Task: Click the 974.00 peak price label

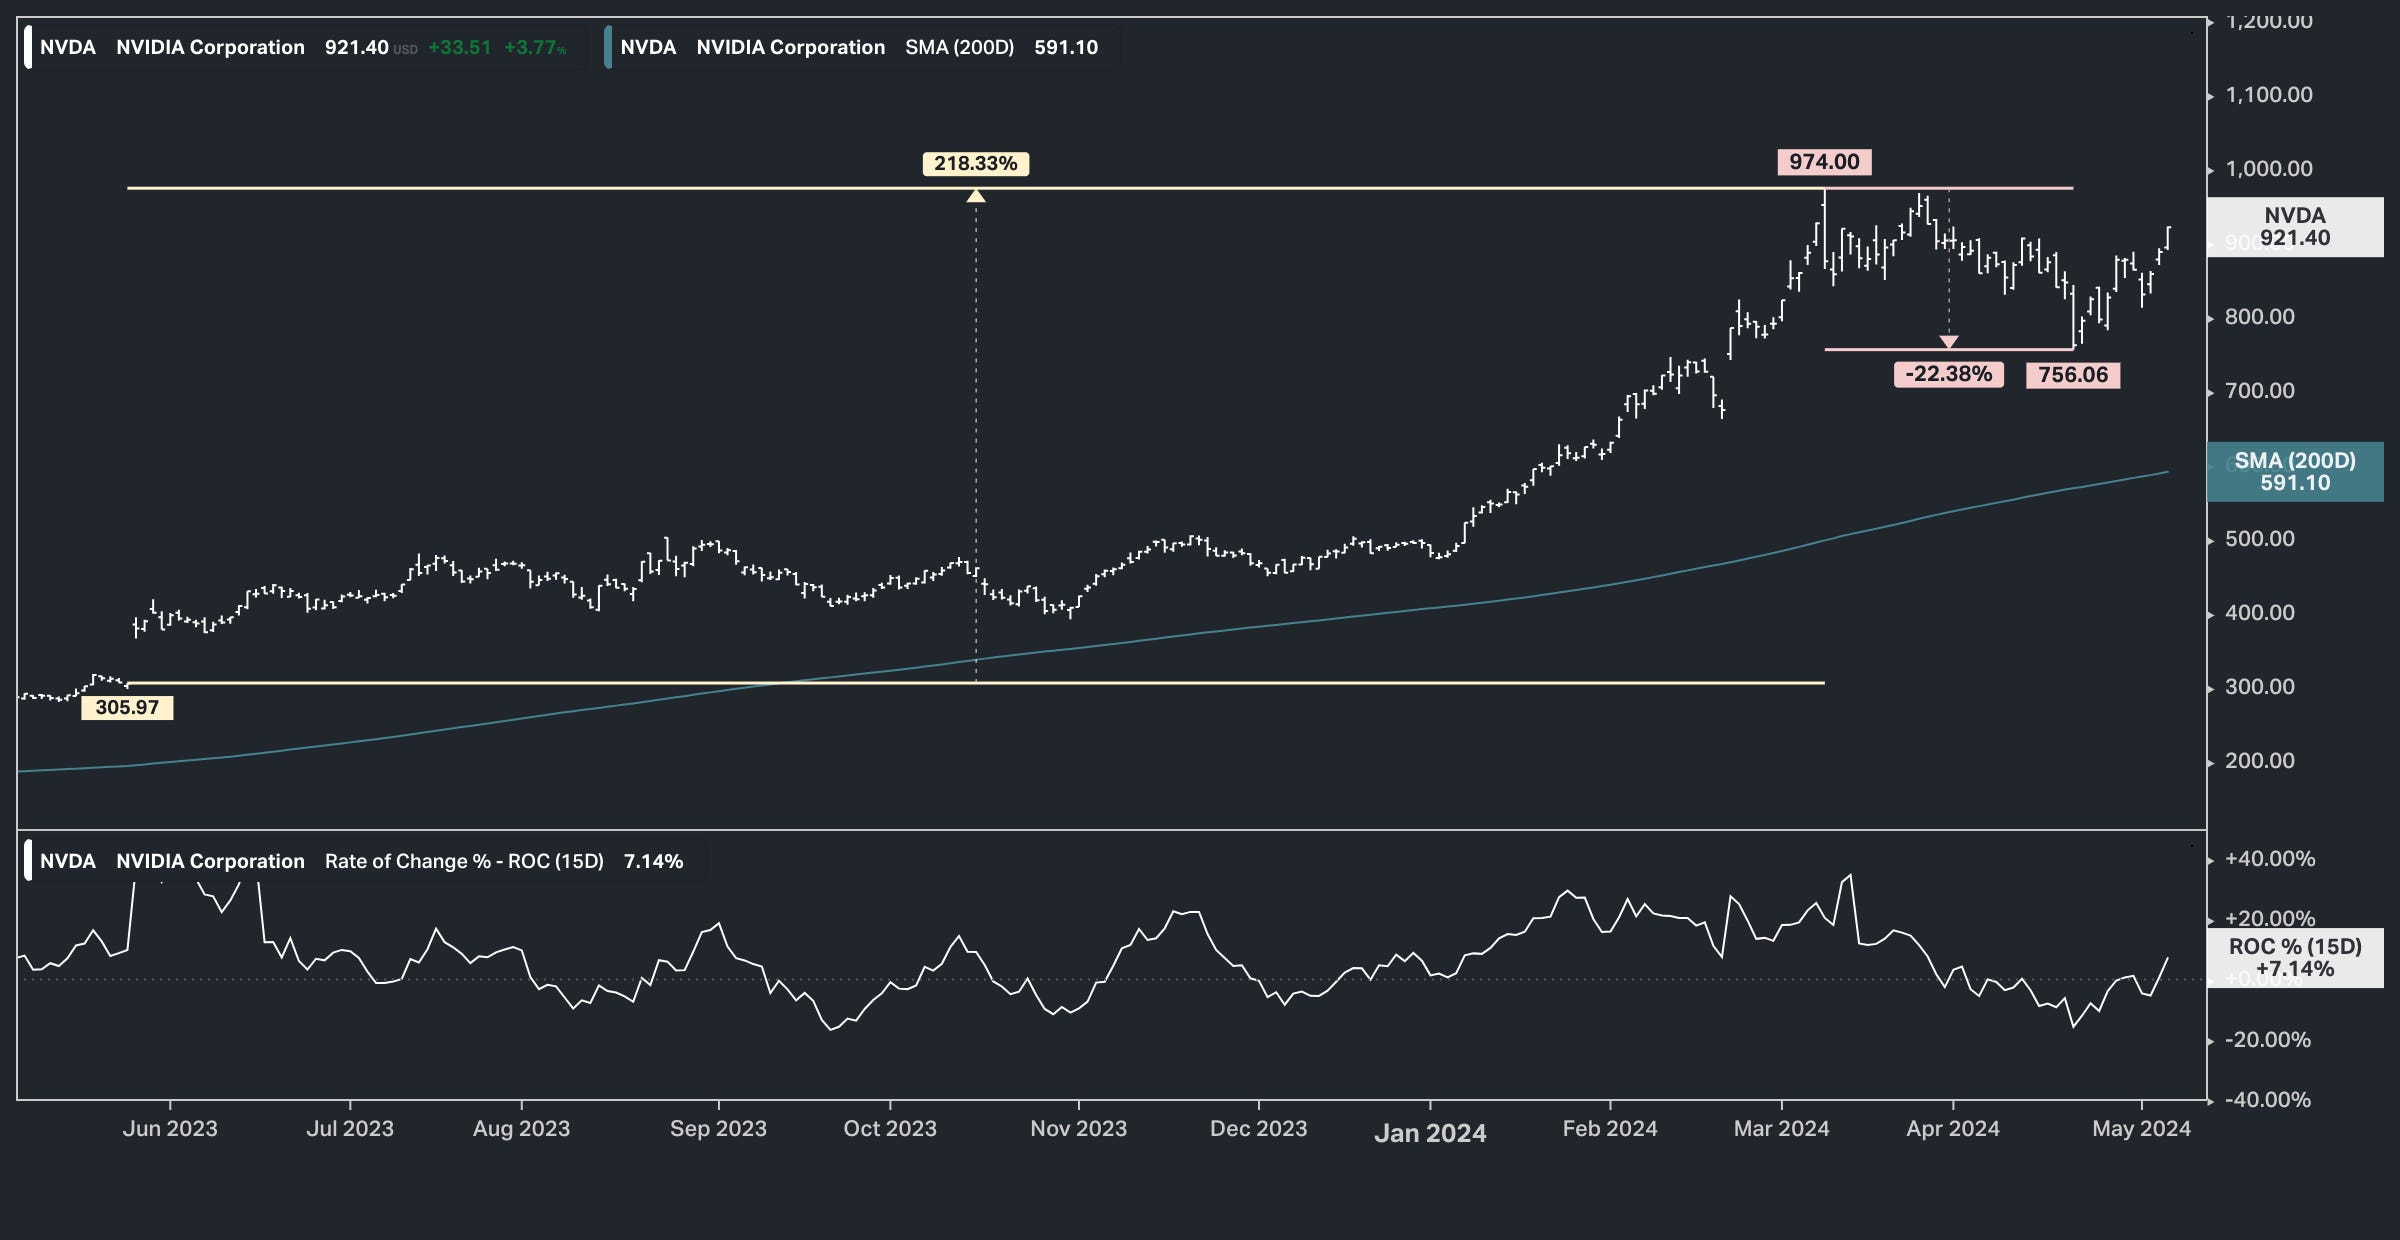Action: pos(1824,162)
